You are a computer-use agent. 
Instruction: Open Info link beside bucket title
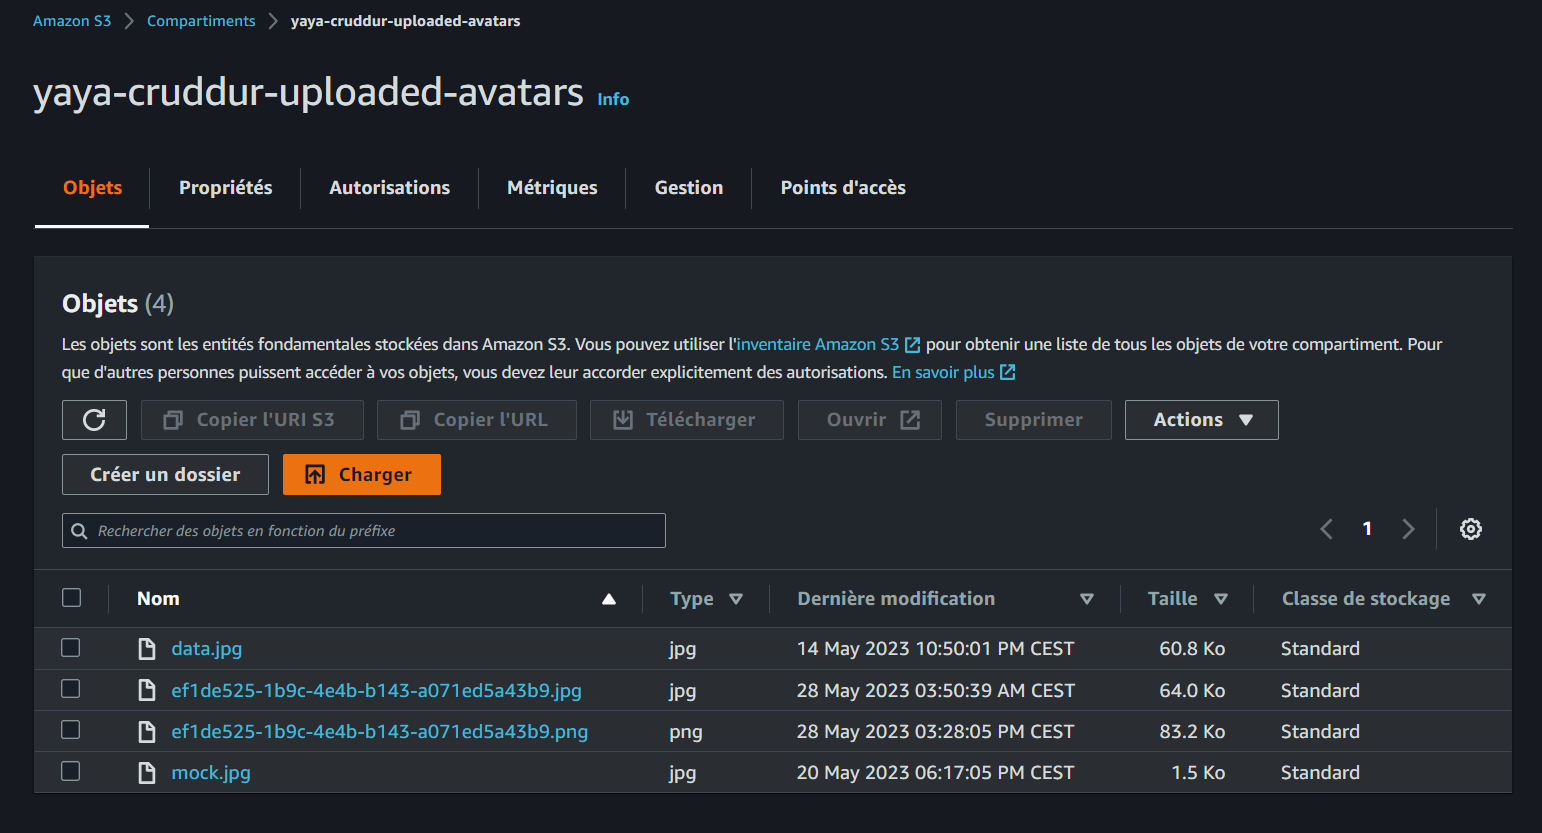[x=613, y=99]
